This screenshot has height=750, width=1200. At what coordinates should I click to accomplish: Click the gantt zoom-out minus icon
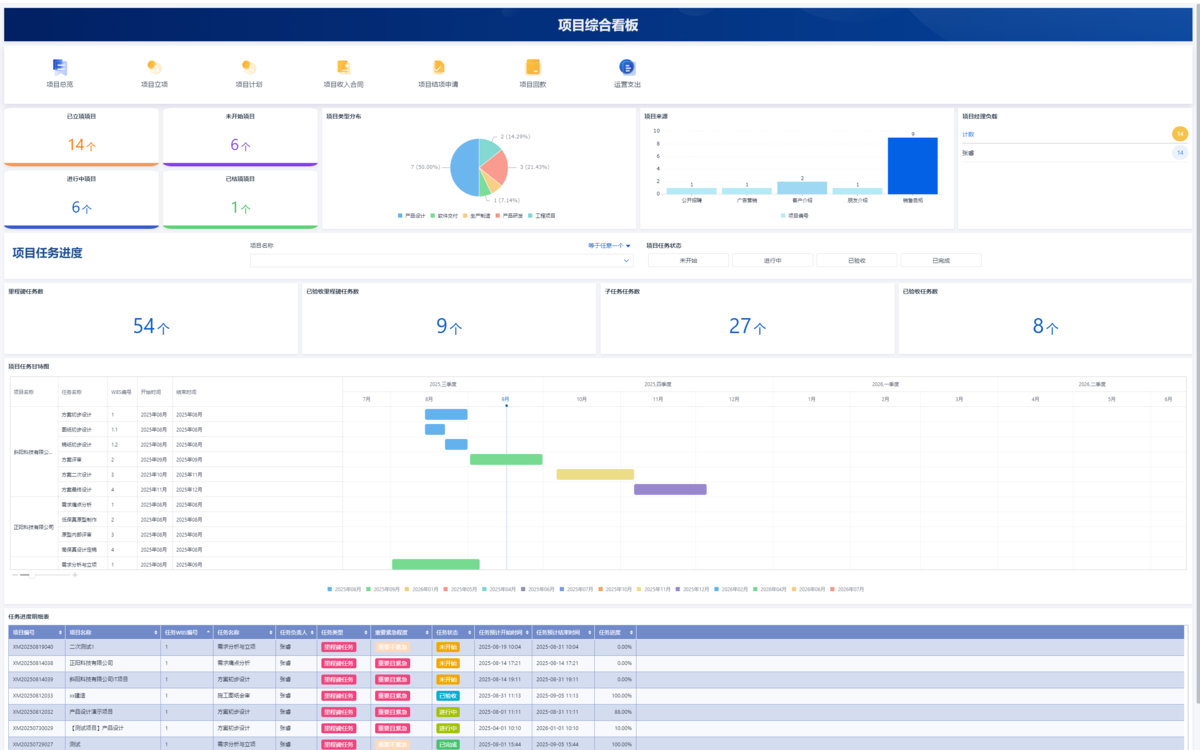pos(14,575)
